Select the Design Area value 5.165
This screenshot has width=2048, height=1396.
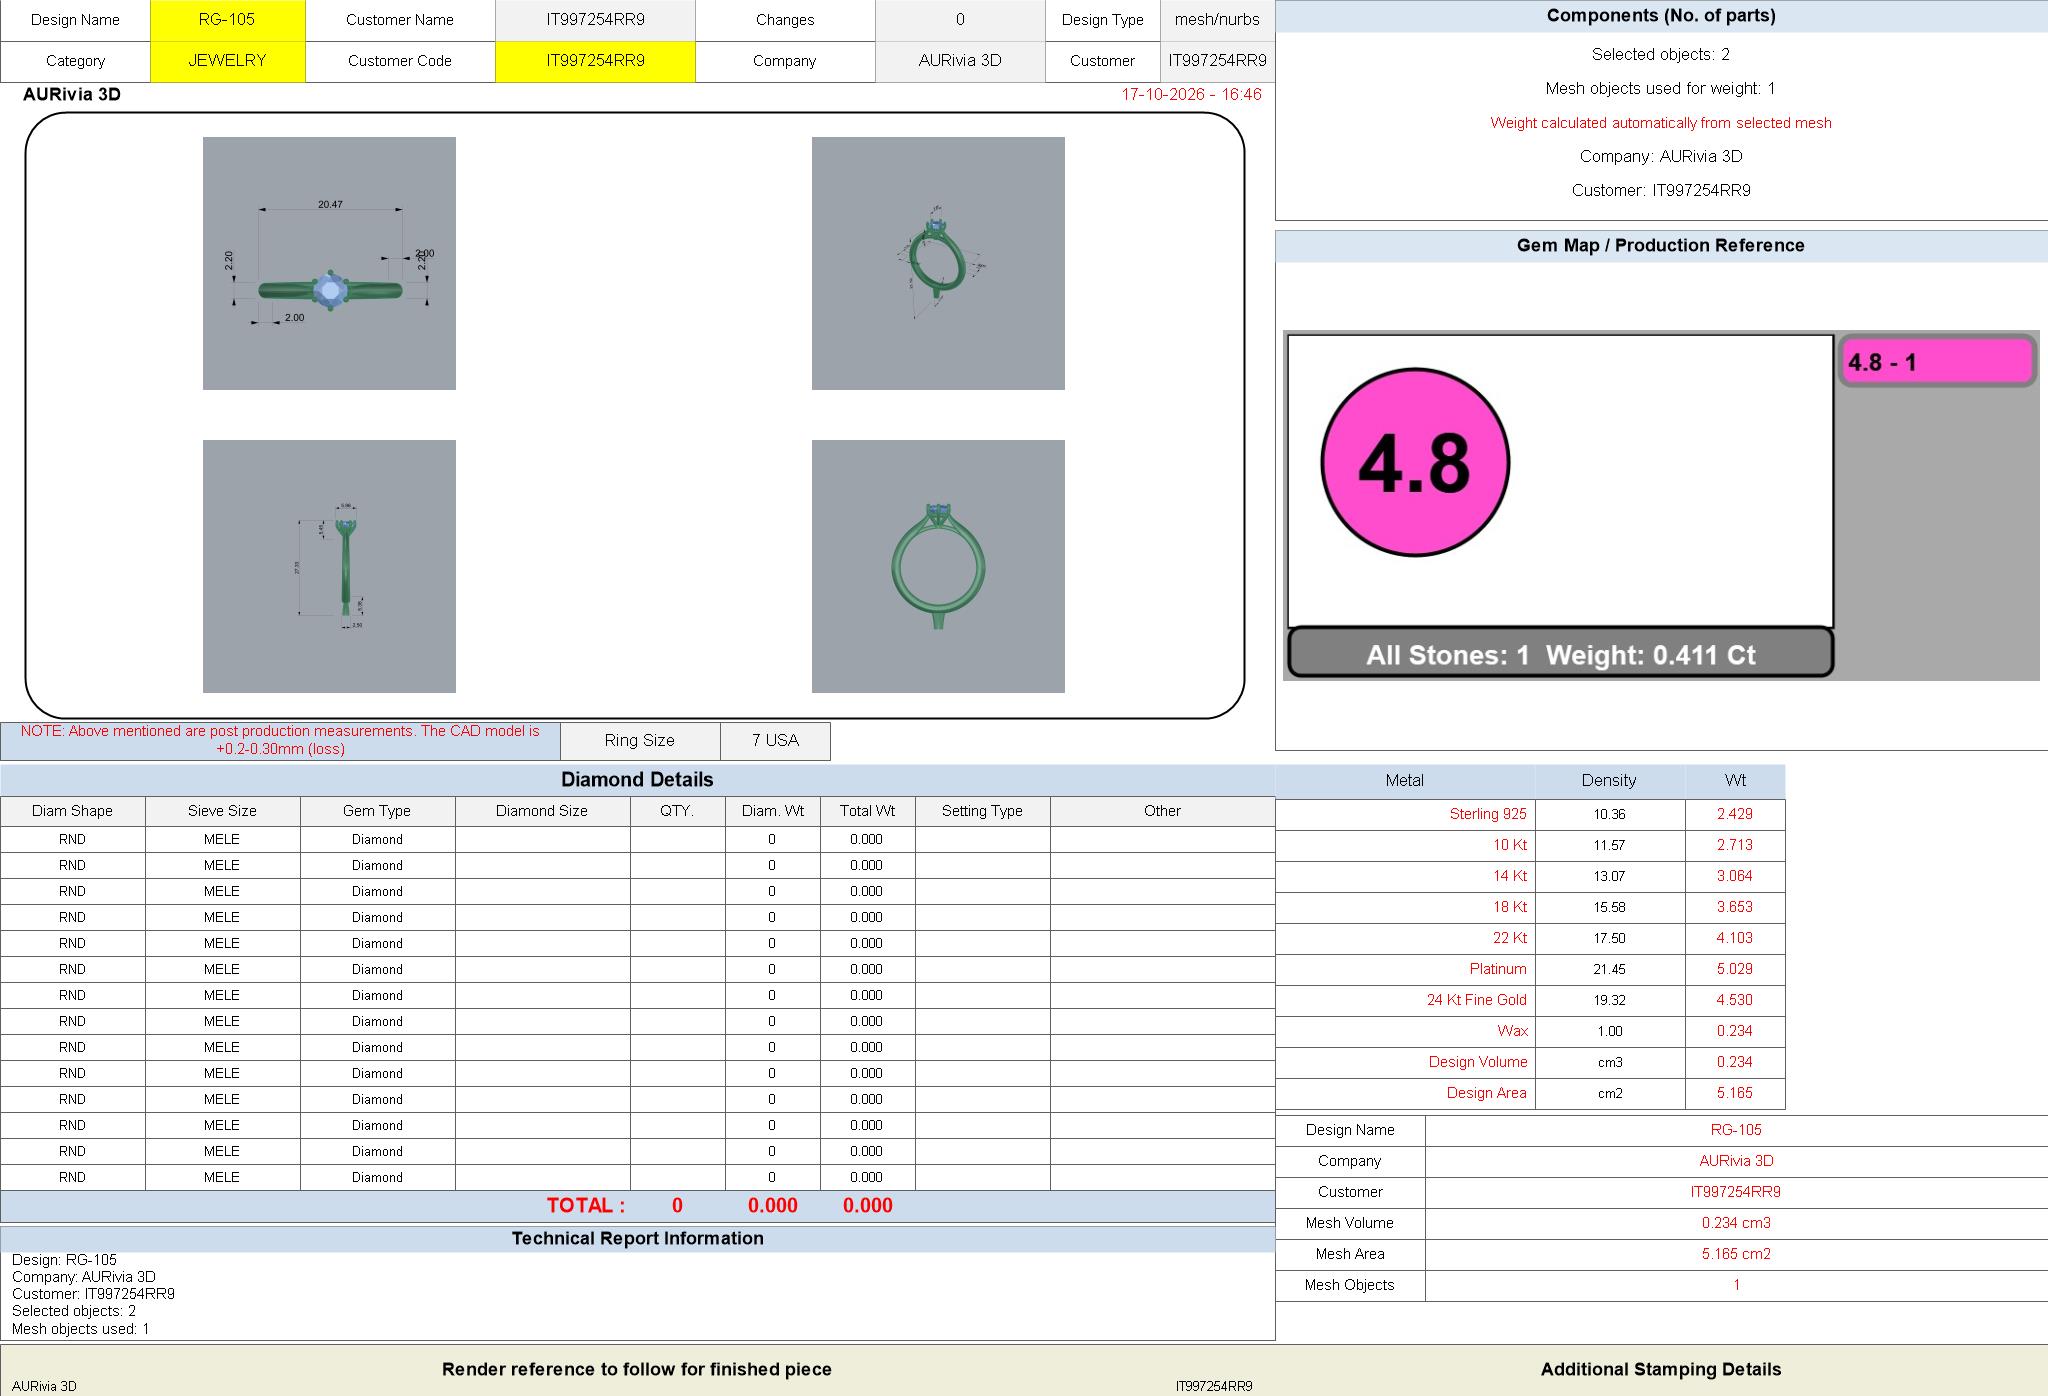1735,1093
